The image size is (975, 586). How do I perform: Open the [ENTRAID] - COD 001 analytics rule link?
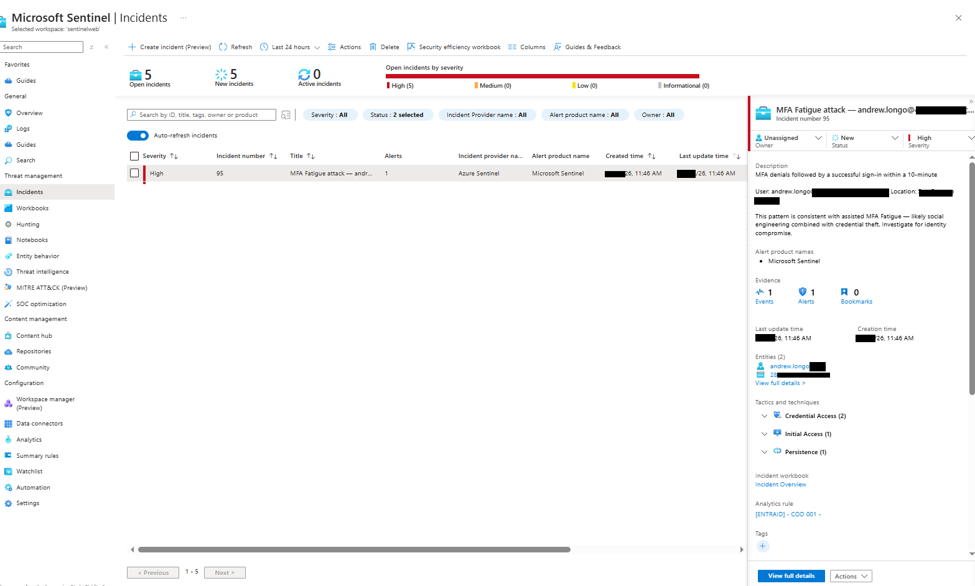point(788,514)
